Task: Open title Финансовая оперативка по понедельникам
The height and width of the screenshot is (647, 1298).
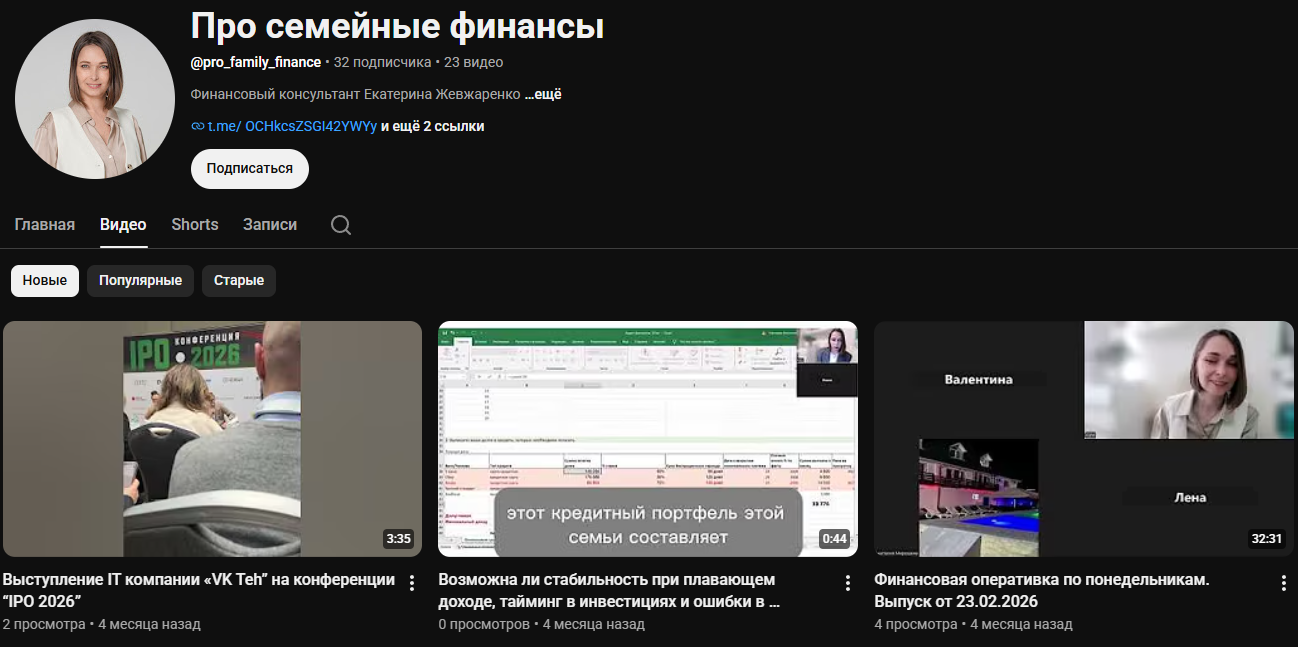Action: tap(1042, 590)
